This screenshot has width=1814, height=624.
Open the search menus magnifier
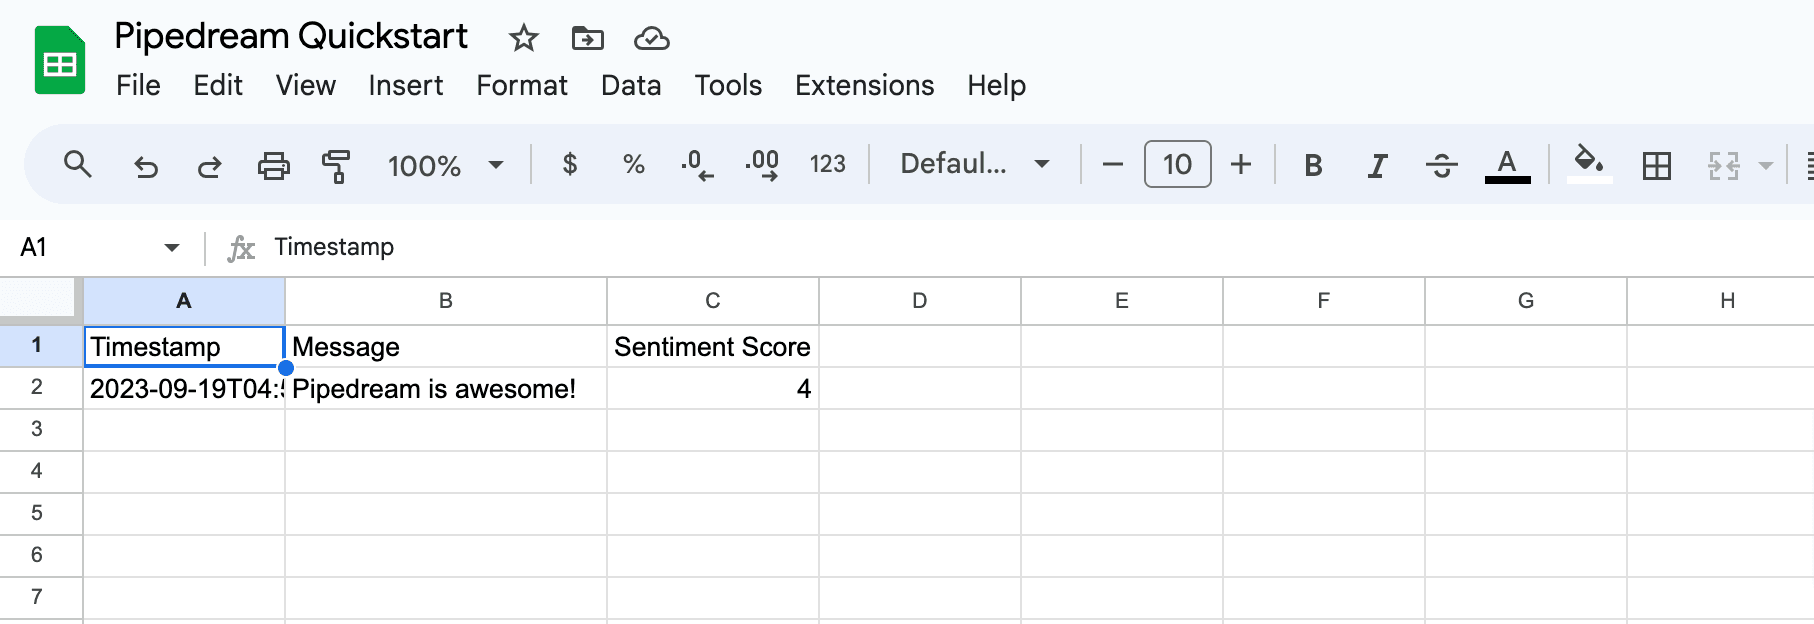[78, 164]
